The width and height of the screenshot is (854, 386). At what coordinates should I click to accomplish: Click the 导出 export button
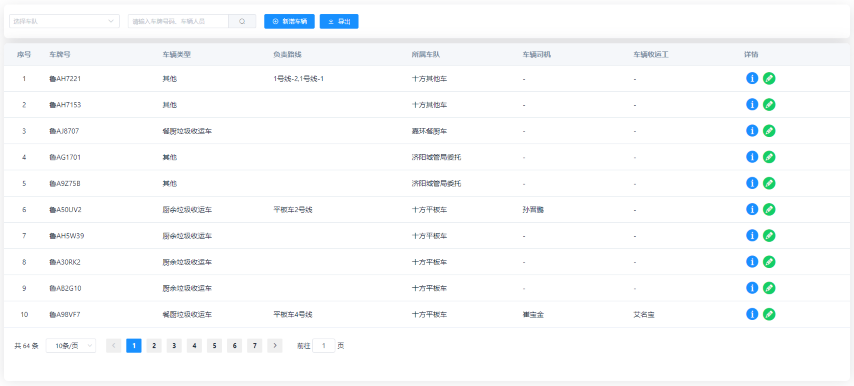pos(339,21)
